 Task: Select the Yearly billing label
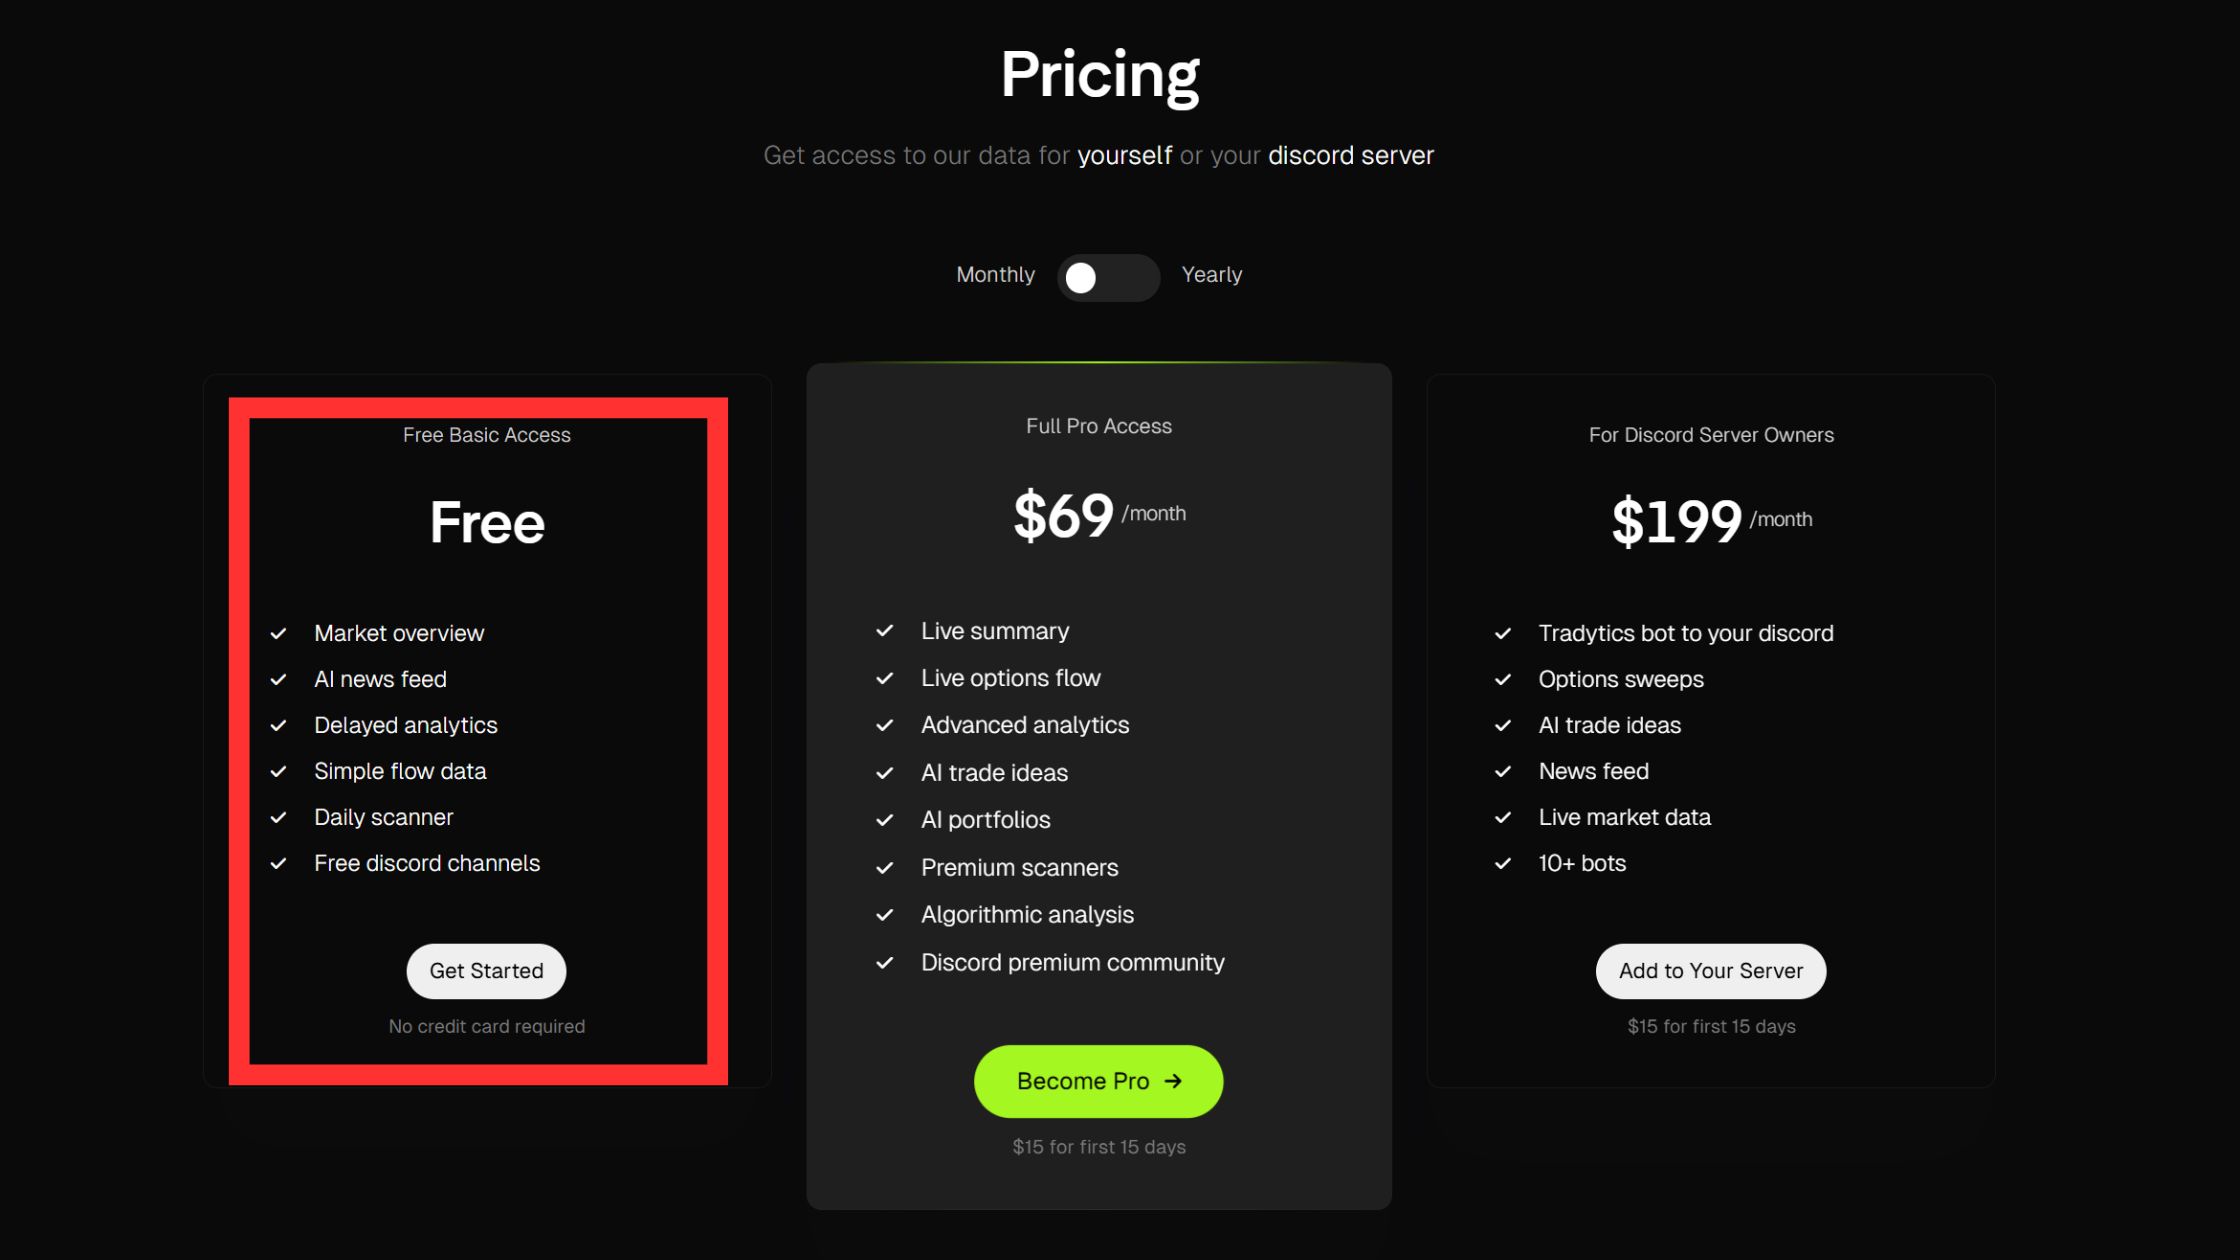[1212, 274]
